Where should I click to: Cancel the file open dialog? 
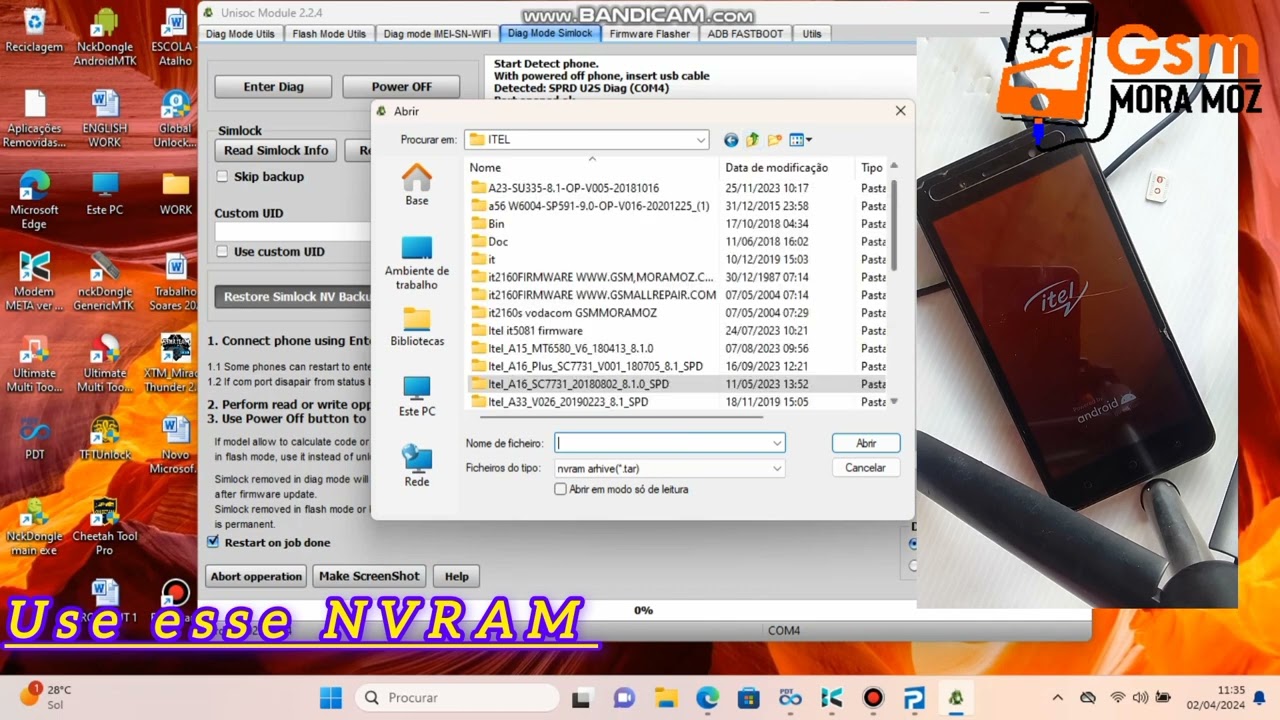(866, 467)
